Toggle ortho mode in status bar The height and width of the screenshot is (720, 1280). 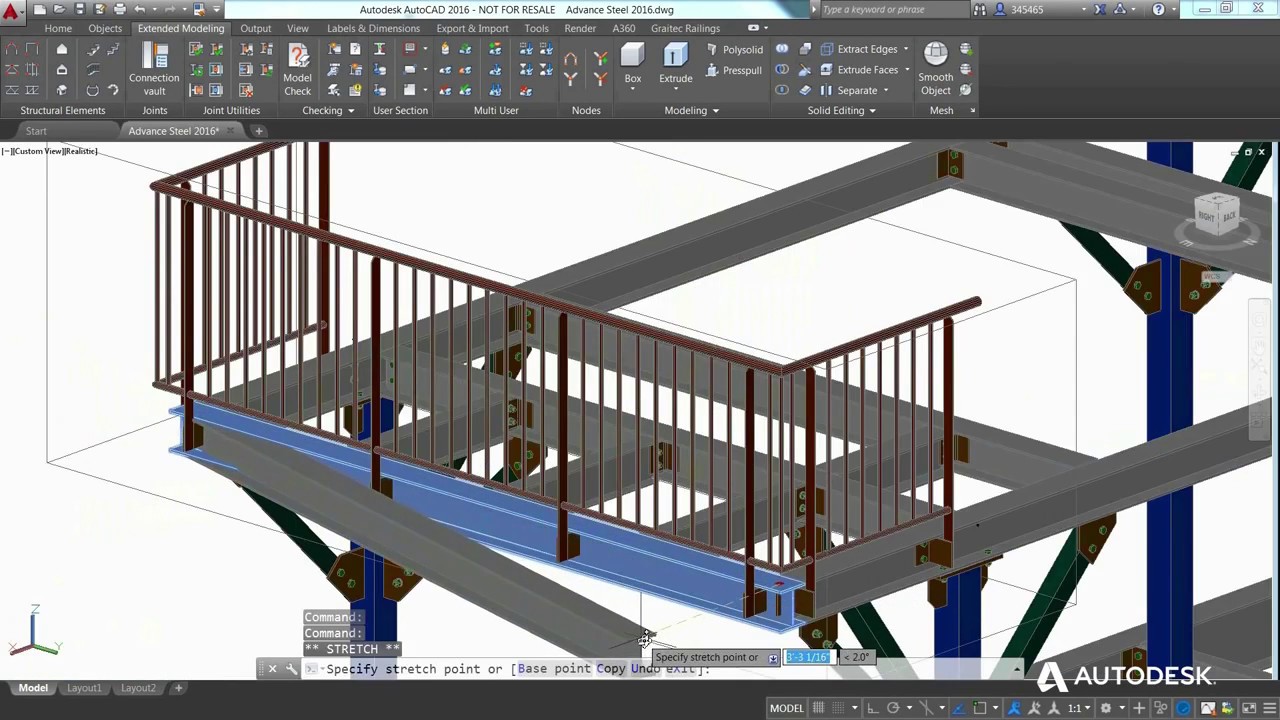[873, 708]
